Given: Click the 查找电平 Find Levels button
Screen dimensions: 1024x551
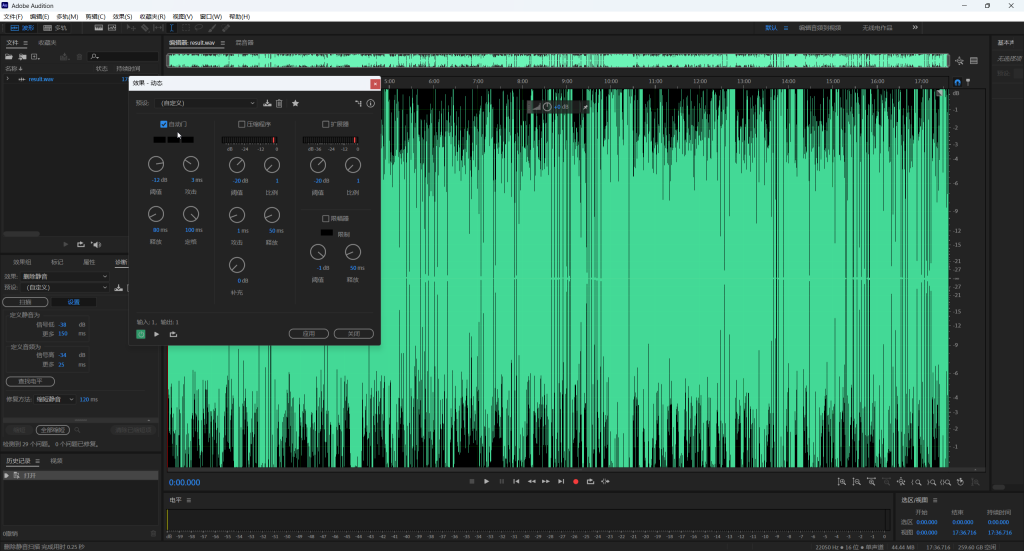Looking at the screenshot, I should 30,381.
